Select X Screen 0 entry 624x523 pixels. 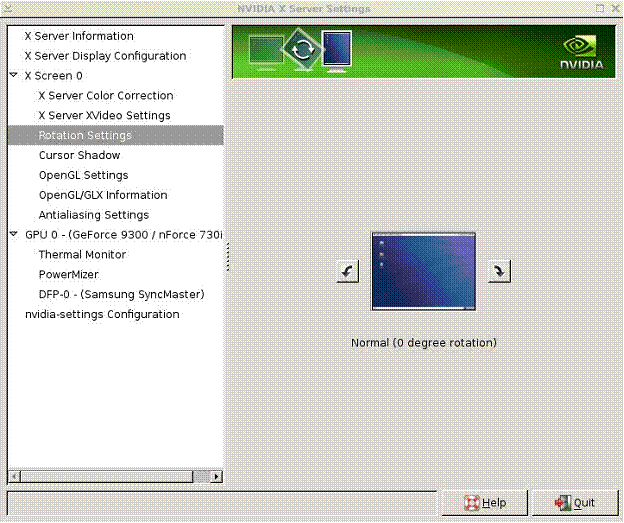pos(53,76)
